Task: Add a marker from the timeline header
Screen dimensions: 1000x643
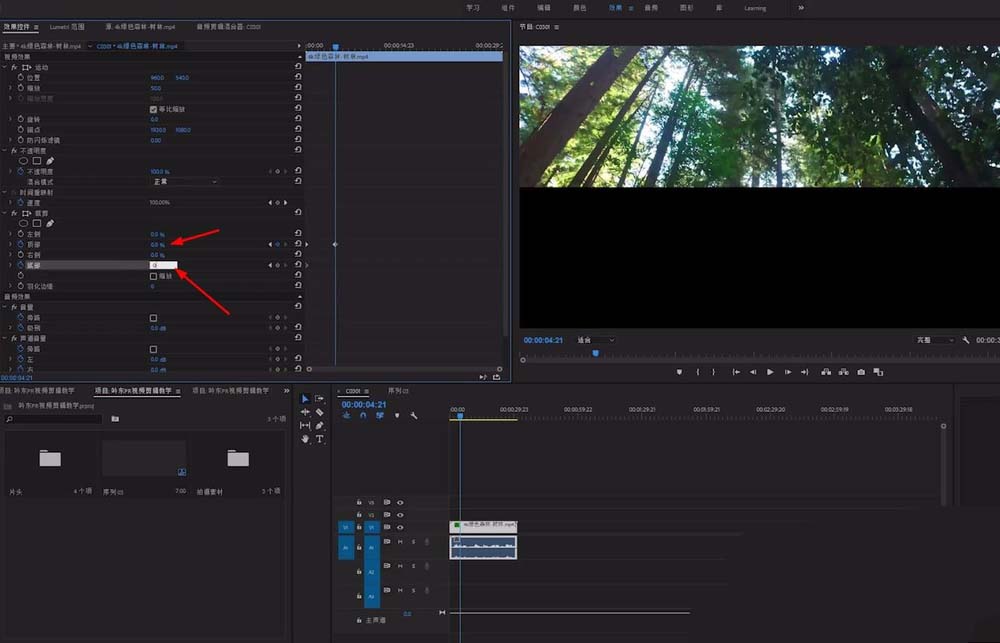Action: (397, 415)
